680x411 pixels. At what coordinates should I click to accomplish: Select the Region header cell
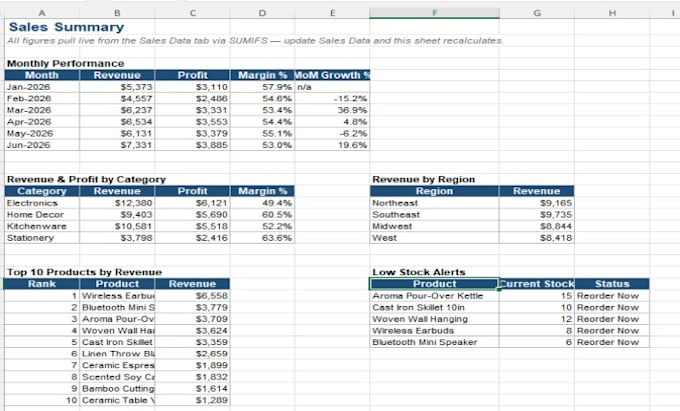click(x=435, y=191)
